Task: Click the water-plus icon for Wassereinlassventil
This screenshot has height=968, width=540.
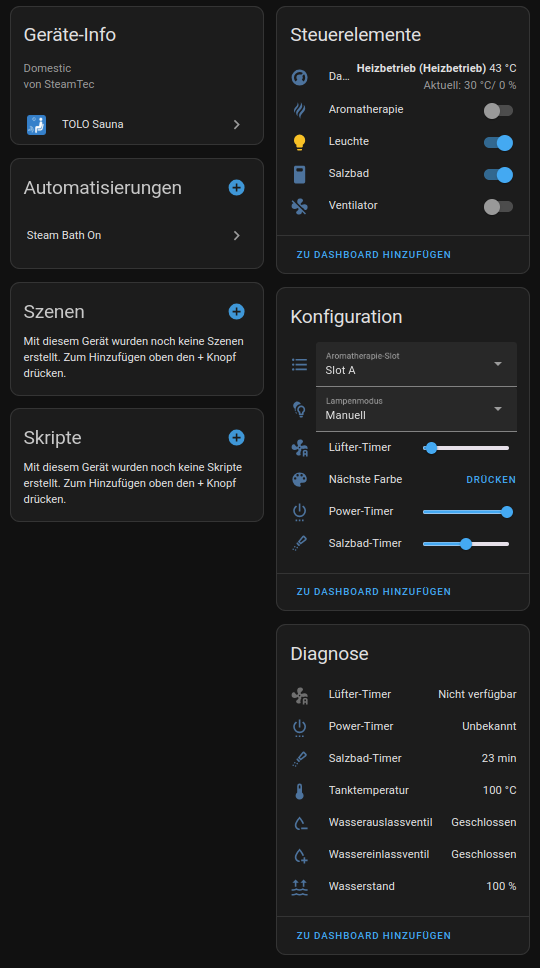Action: (x=299, y=855)
